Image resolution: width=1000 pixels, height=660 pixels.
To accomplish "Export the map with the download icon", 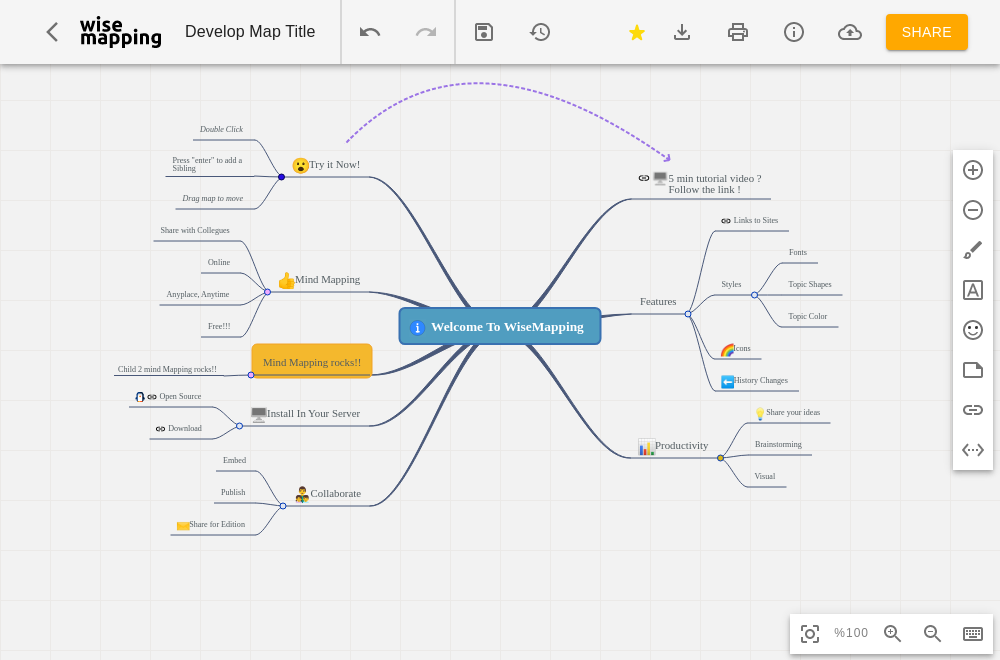I will pyautogui.click(x=682, y=32).
